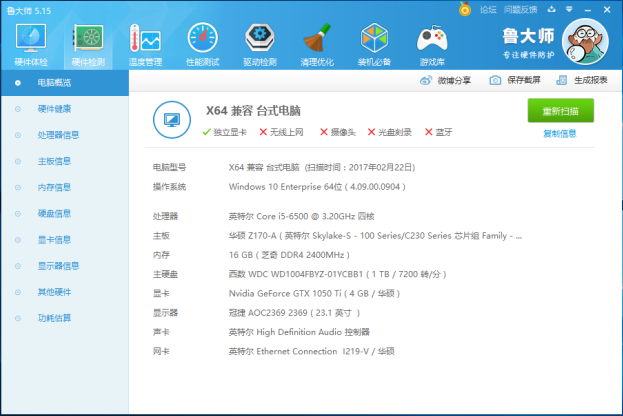Screen dimensions: 623x416
Task: Click the 复制信息 copy info link
Action: (560, 134)
